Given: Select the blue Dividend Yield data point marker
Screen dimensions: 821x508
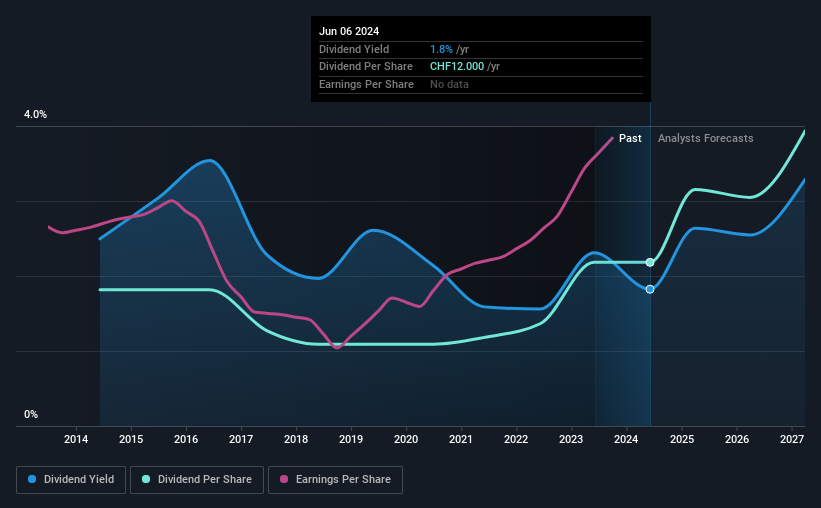Looking at the screenshot, I should coord(650,289).
